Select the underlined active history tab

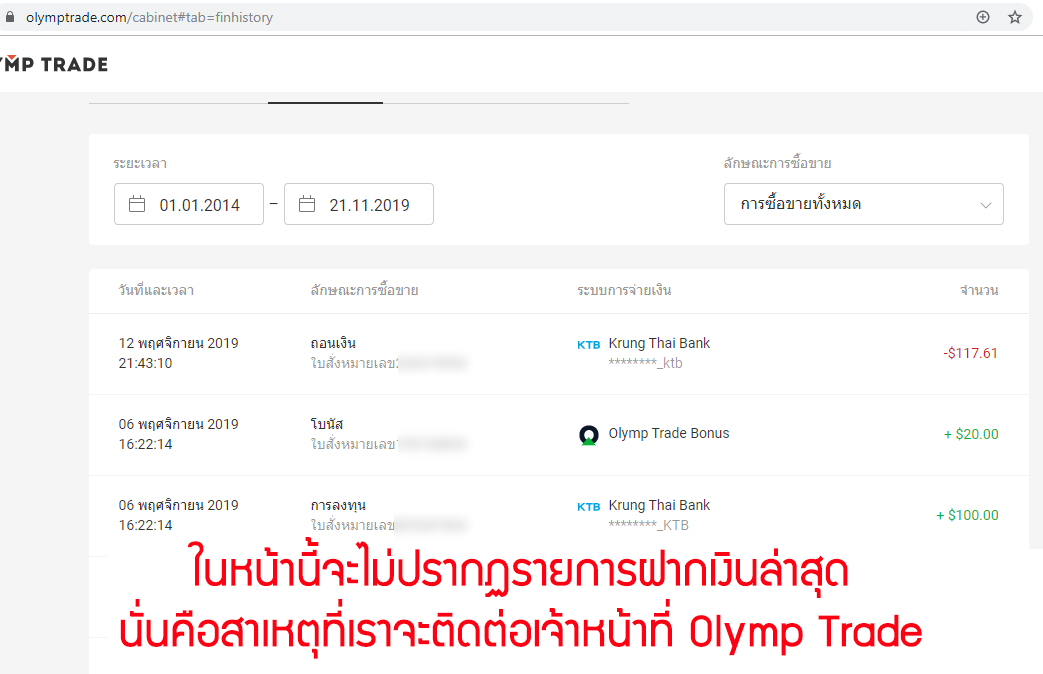pos(325,100)
